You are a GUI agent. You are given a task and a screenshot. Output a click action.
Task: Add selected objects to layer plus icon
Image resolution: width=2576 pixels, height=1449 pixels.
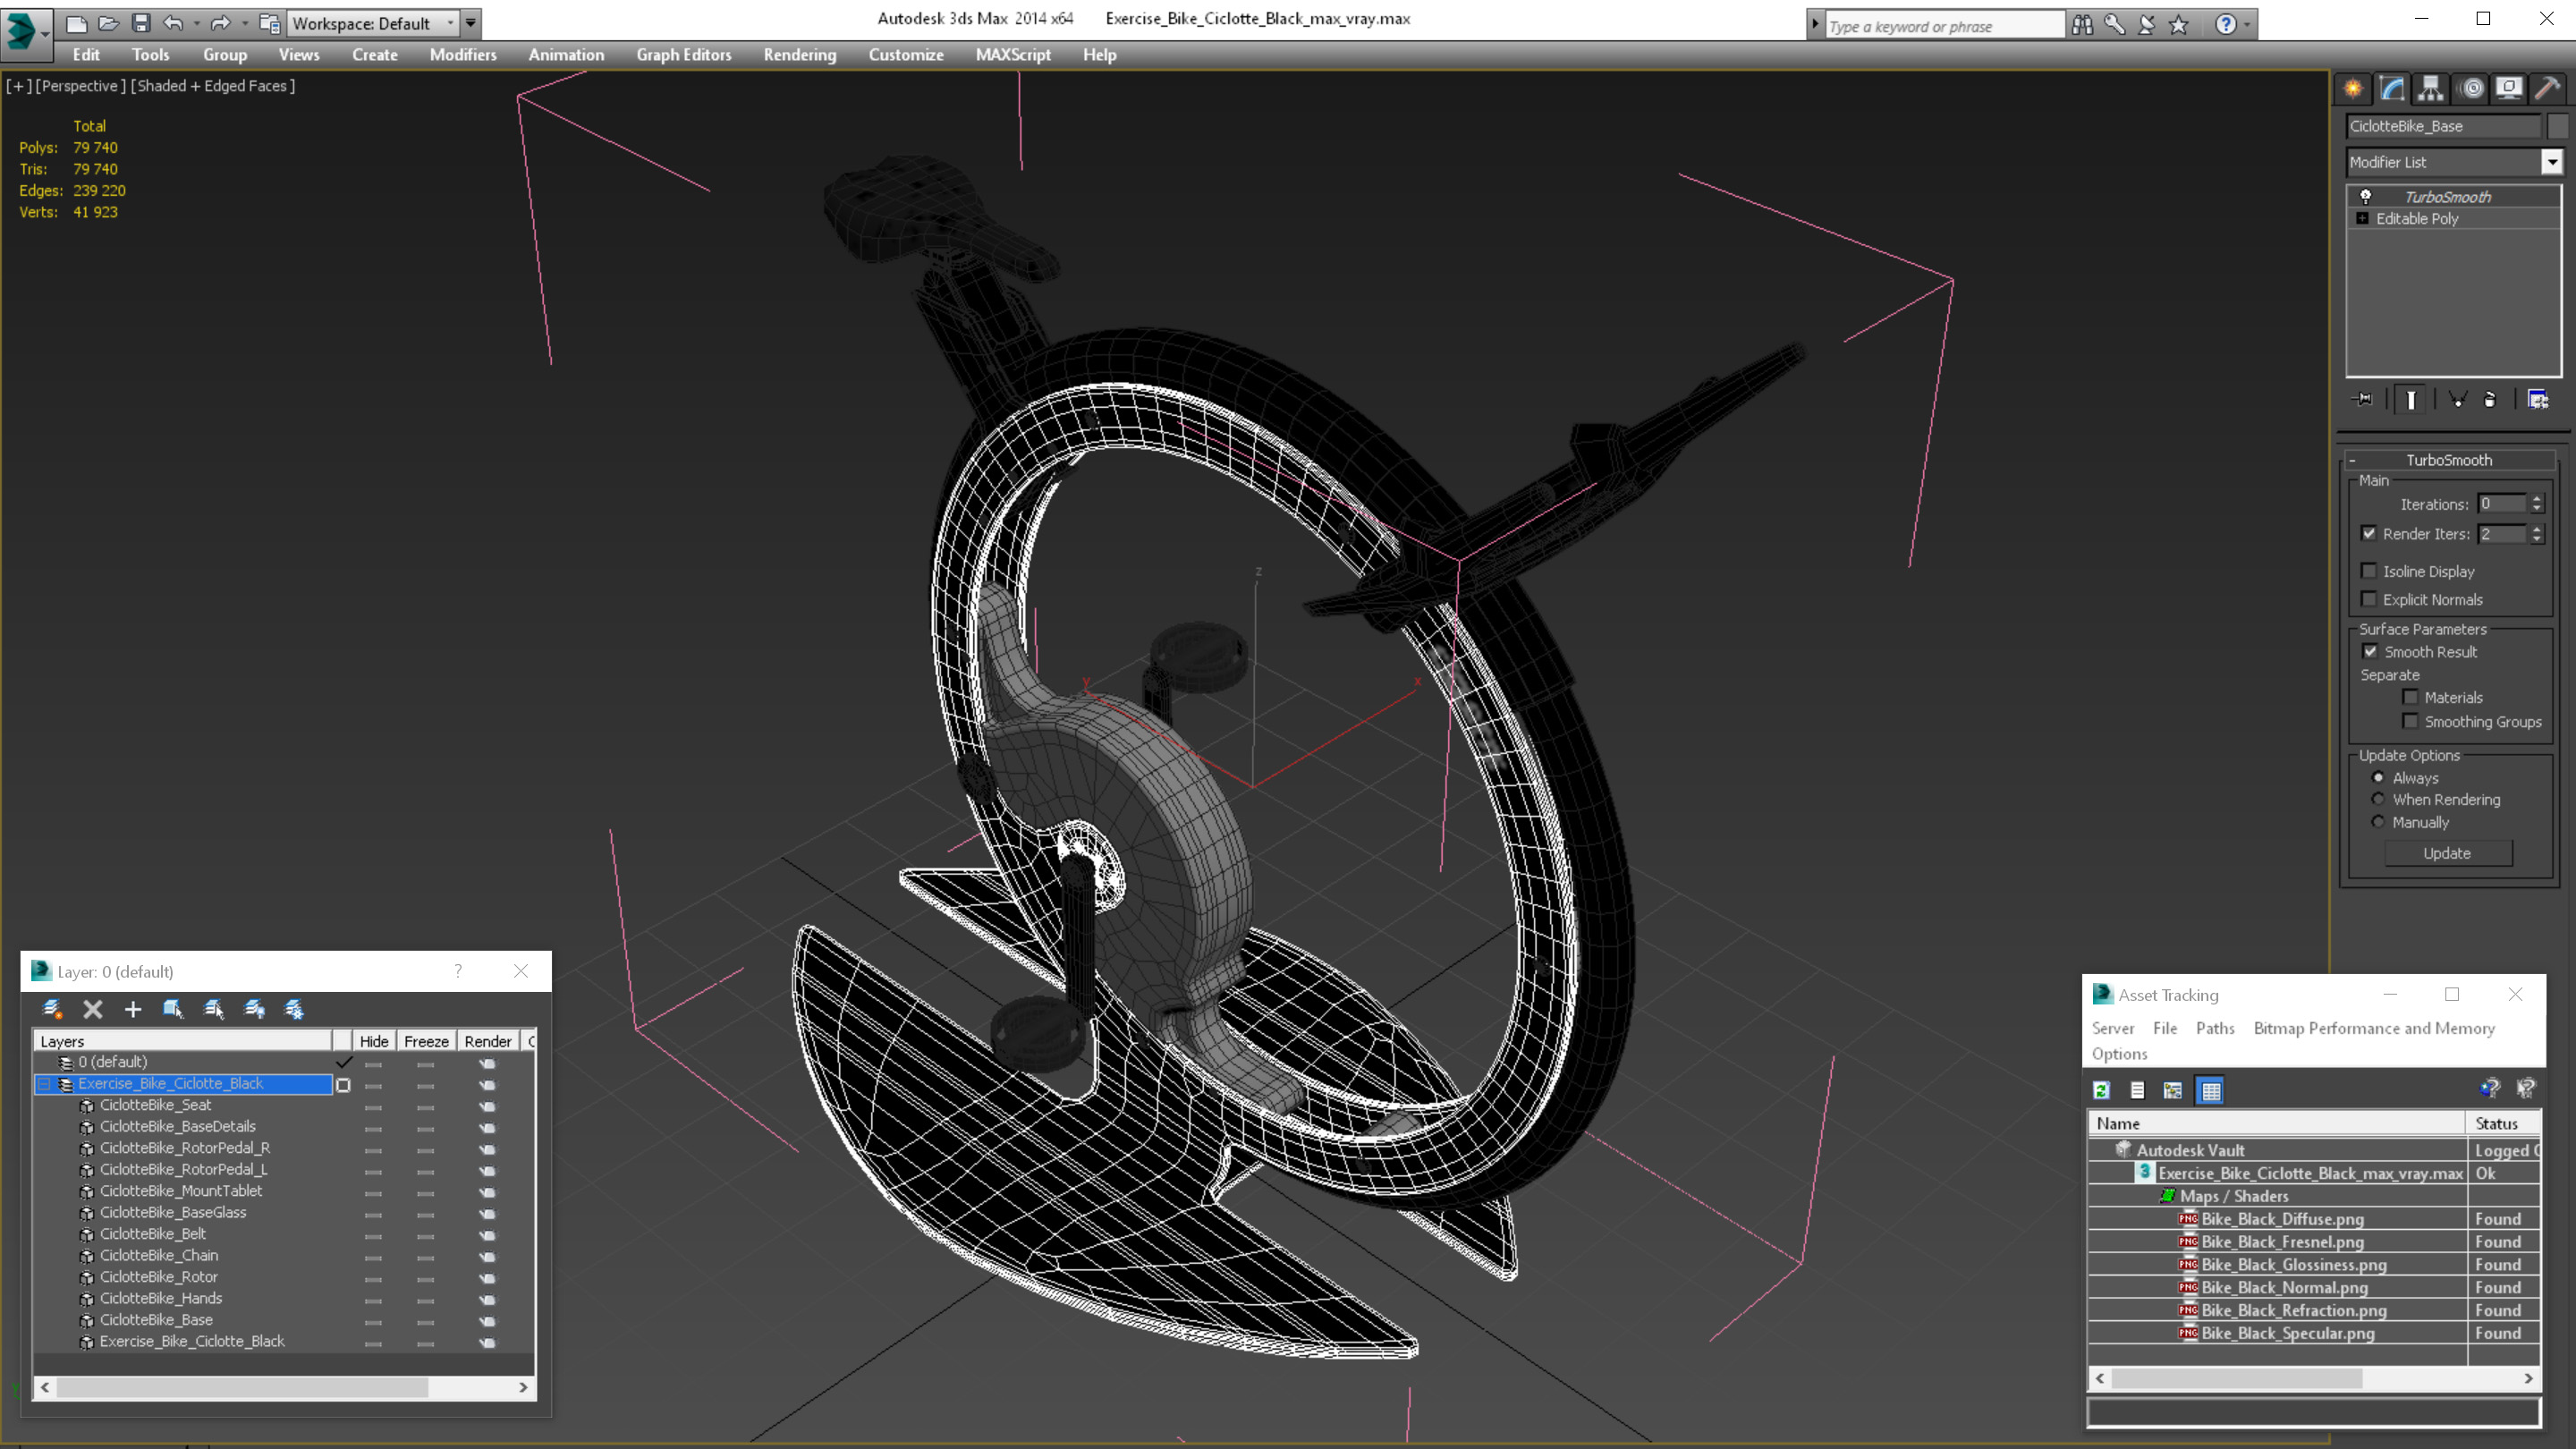[133, 1009]
